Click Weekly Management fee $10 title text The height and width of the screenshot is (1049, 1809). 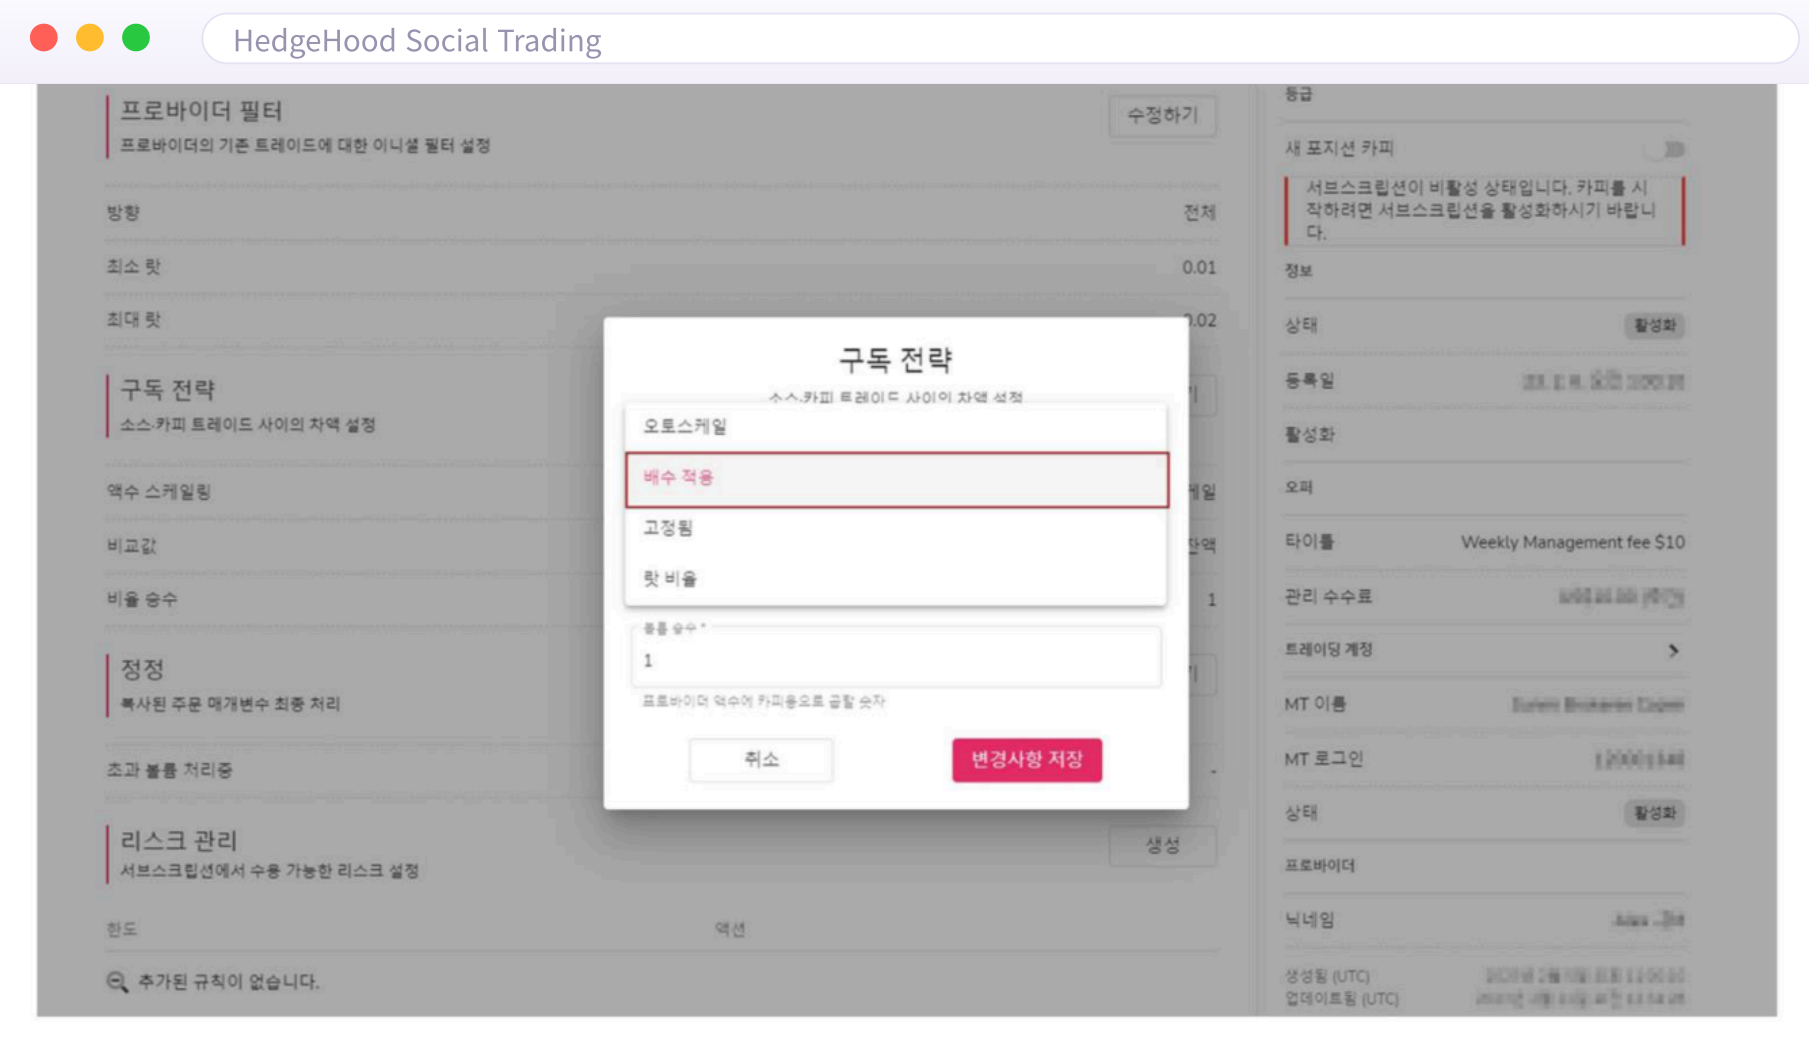[1572, 542]
